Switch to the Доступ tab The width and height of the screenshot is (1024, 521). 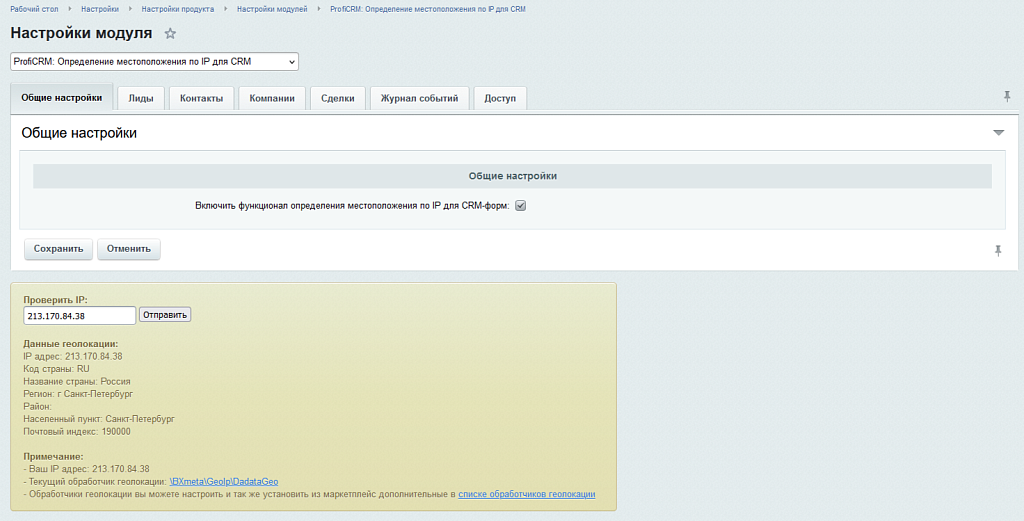coord(500,98)
